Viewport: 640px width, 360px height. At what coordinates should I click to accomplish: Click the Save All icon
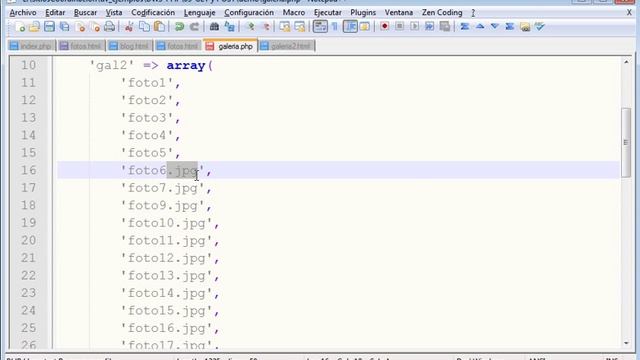pos(64,27)
